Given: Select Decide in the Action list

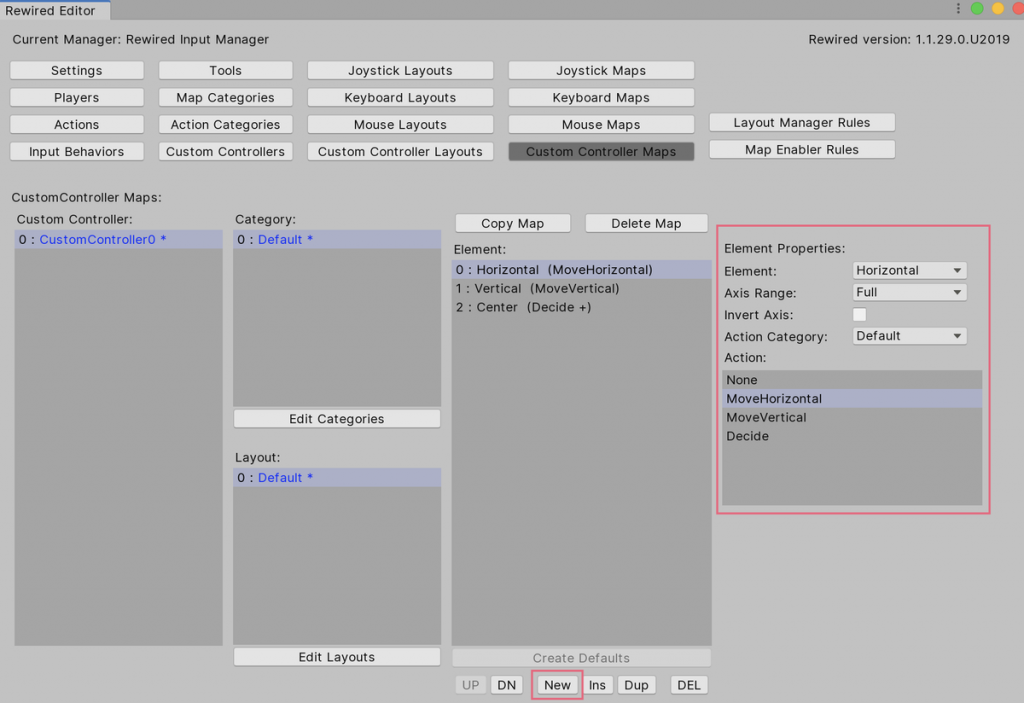Looking at the screenshot, I should point(852,436).
